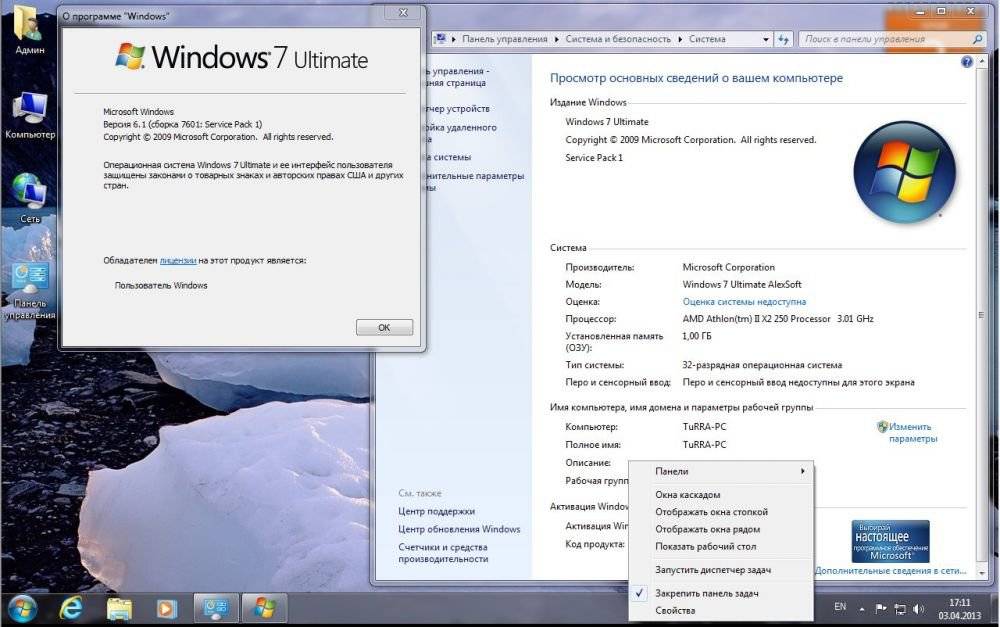Image resolution: width=1000 pixels, height=627 pixels.
Task: Select Запустить диспетчер задач
Action: (721, 570)
